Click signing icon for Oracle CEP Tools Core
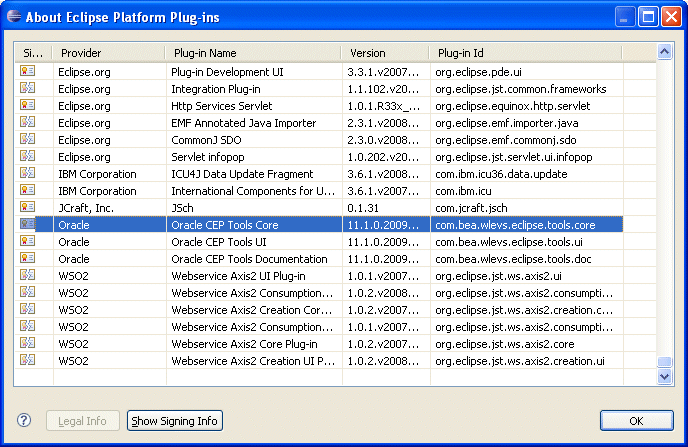Viewport: 688px width, 447px height. [28, 224]
